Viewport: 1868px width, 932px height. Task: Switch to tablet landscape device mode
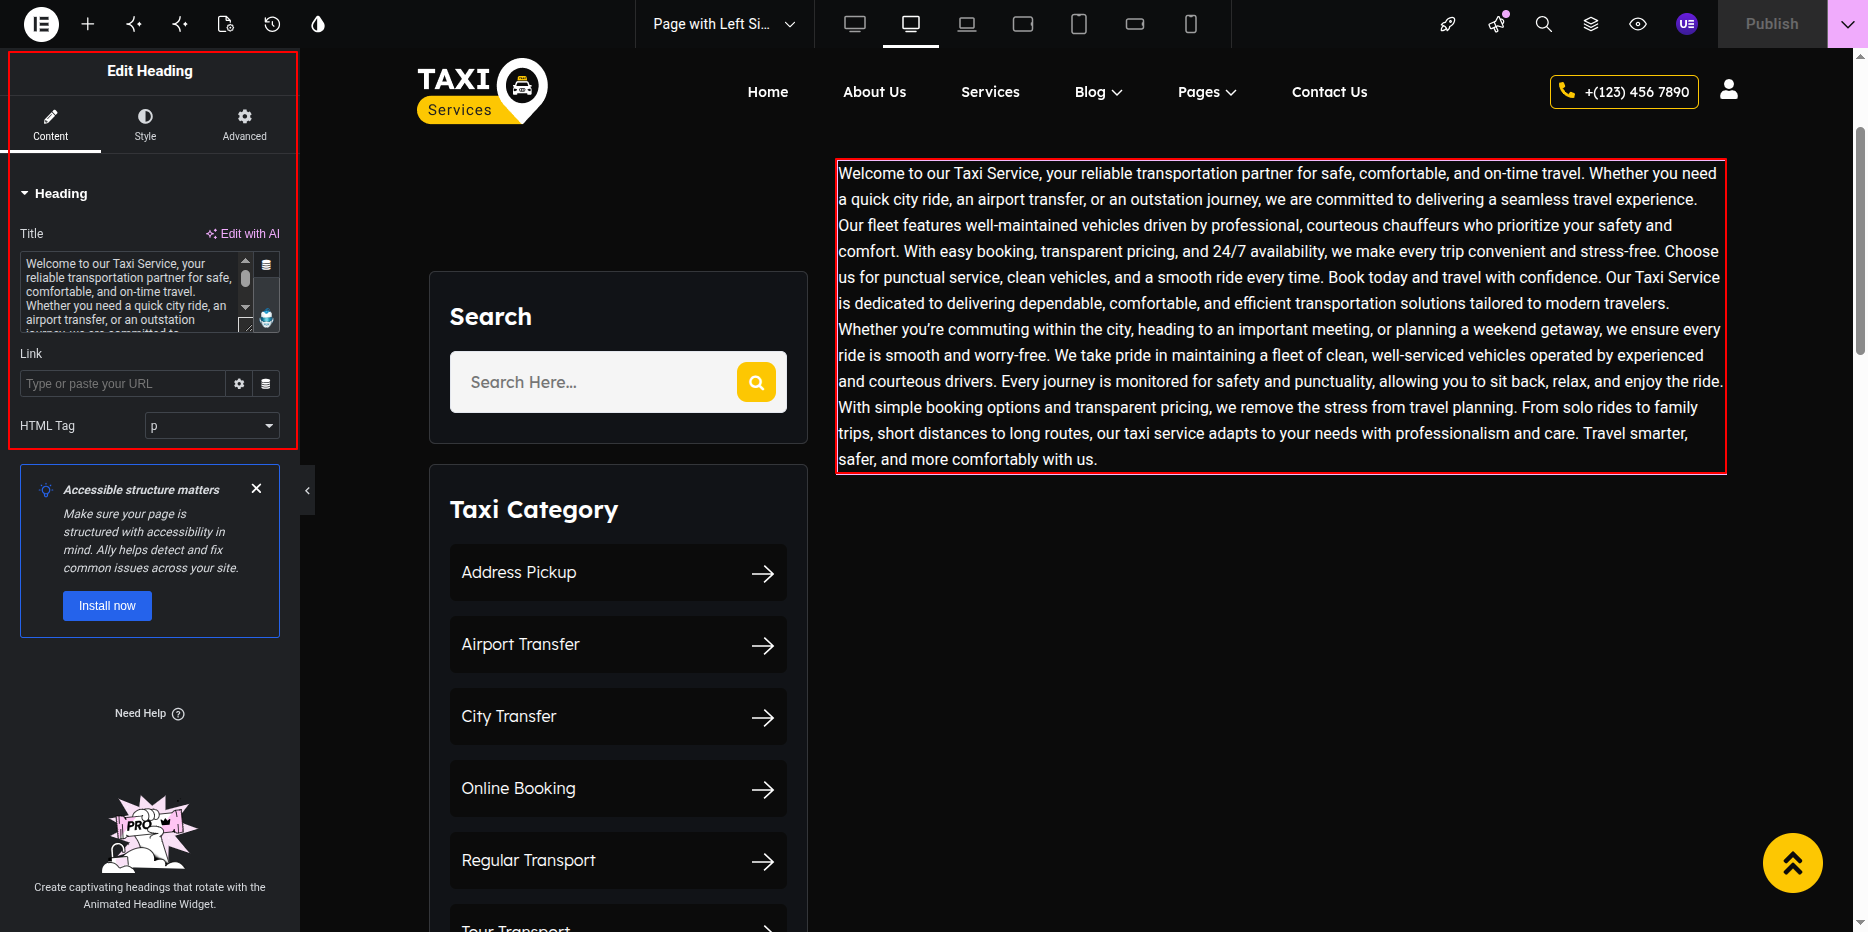pyautogui.click(x=1023, y=24)
